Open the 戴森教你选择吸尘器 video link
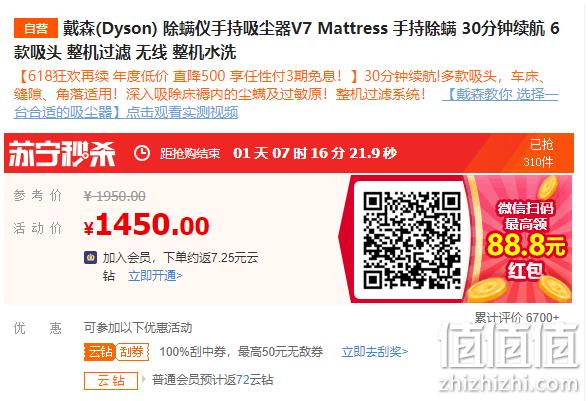The width and height of the screenshot is (588, 401). tap(286, 103)
